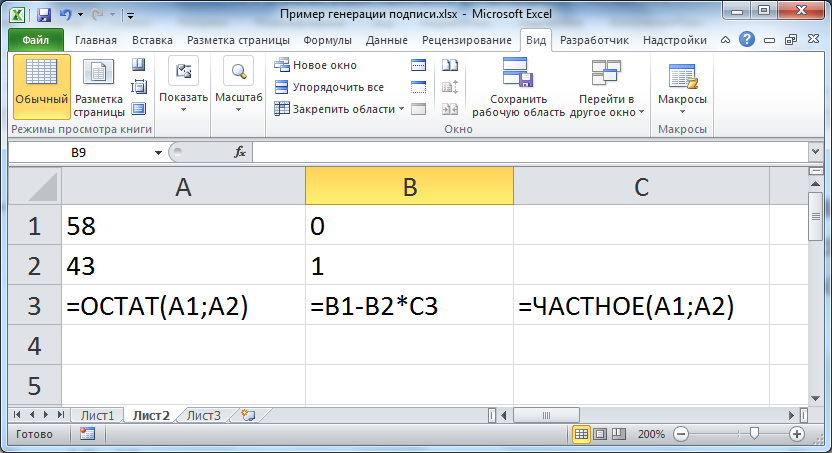Open the Разработчик tab
Screen dimensions: 832x453
click(x=594, y=40)
